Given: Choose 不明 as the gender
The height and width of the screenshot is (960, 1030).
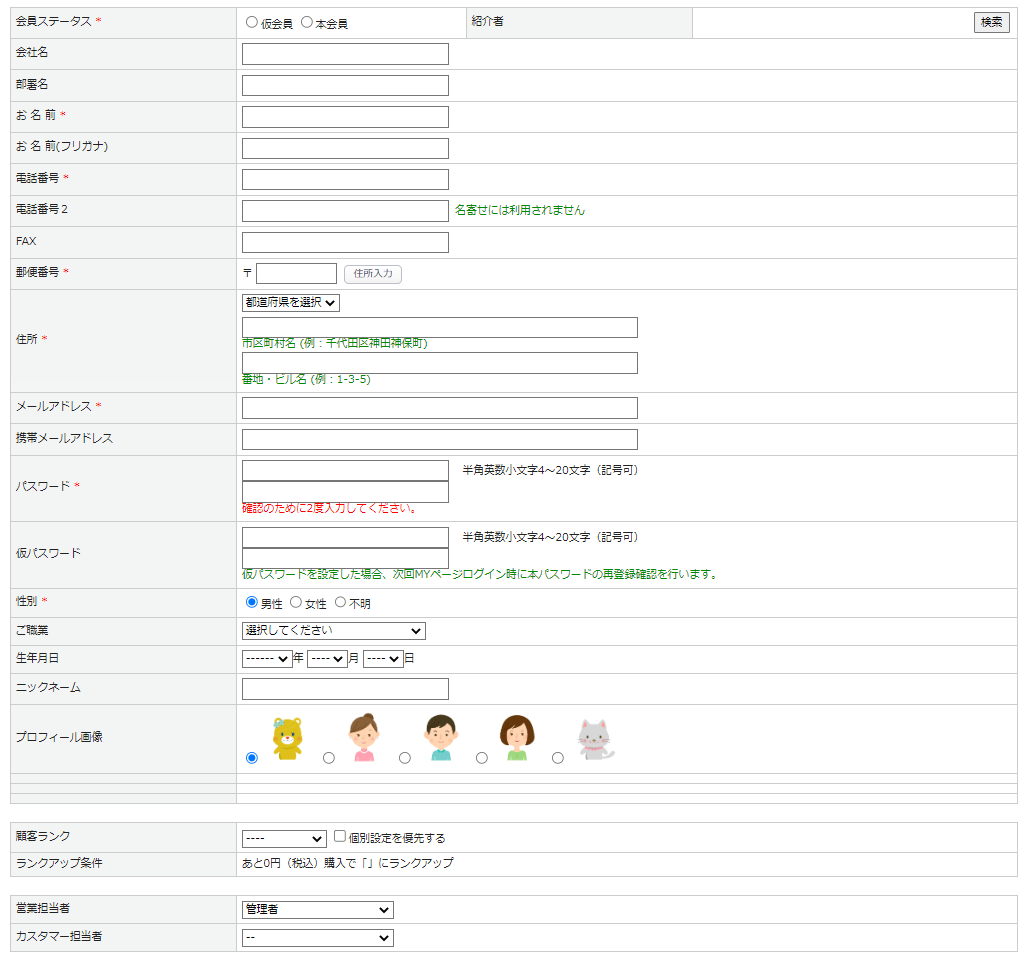Looking at the screenshot, I should [x=340, y=602].
